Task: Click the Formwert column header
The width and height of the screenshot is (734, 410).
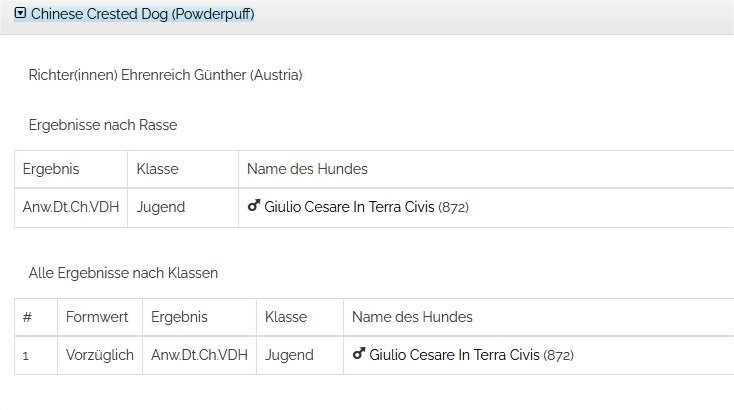Action: click(x=97, y=317)
